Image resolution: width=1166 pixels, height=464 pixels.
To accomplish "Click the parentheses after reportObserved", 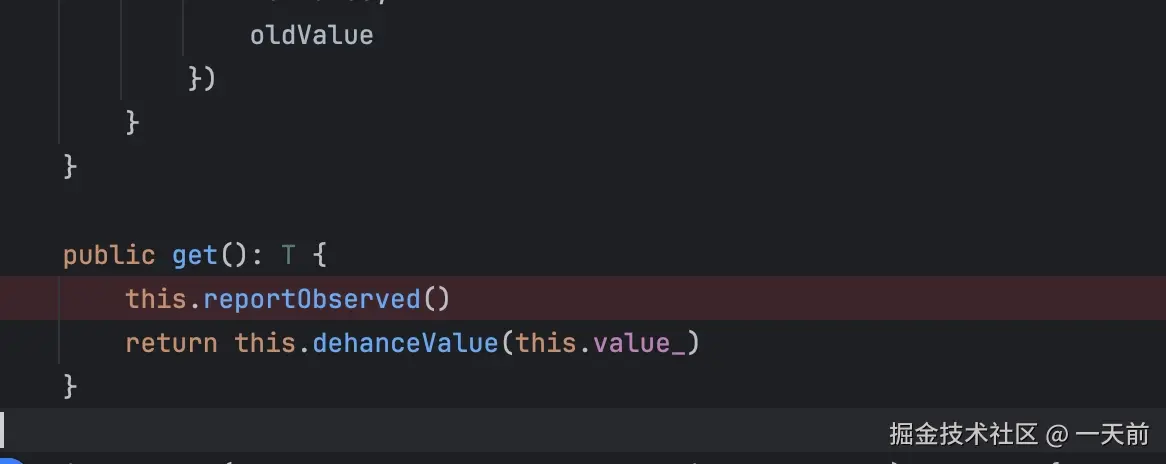I will tap(436, 298).
